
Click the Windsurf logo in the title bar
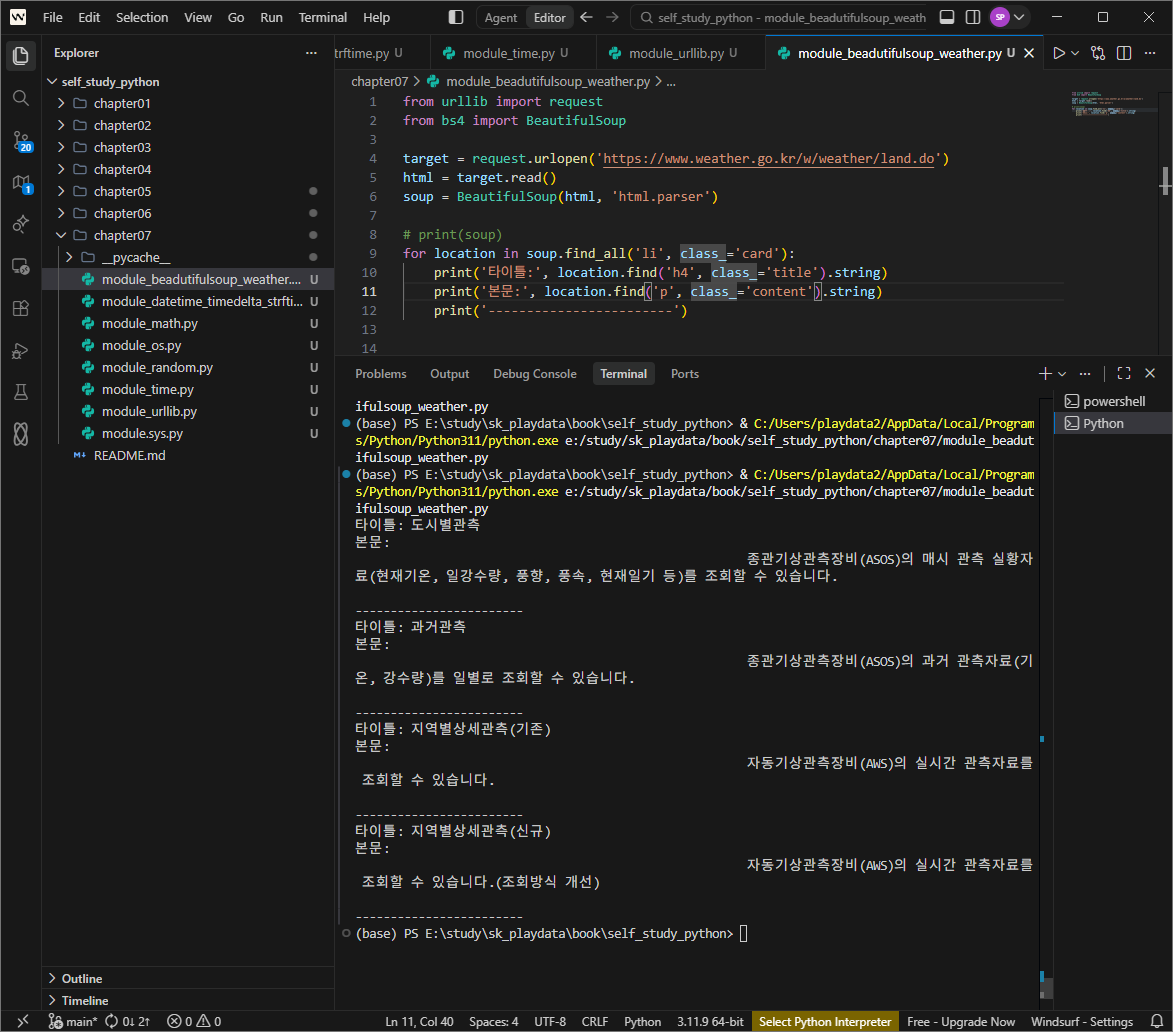pos(18,16)
